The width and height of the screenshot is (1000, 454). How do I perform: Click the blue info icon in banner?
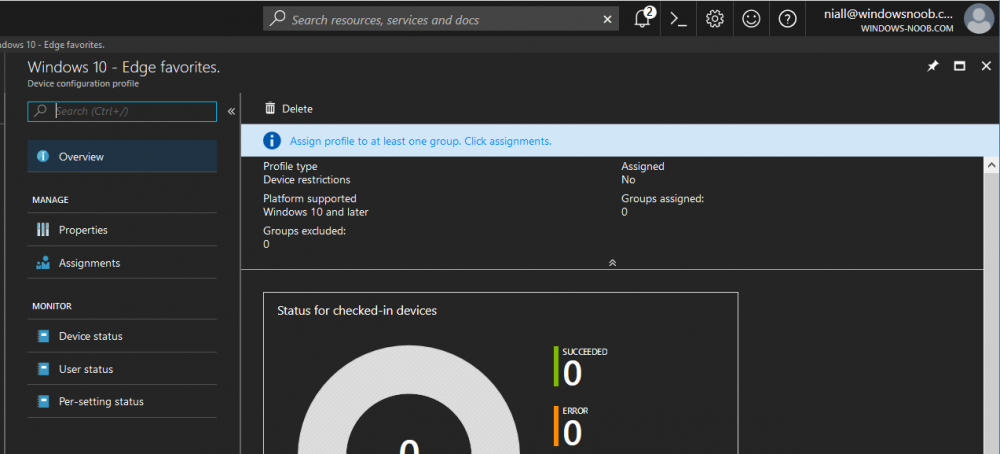click(272, 141)
